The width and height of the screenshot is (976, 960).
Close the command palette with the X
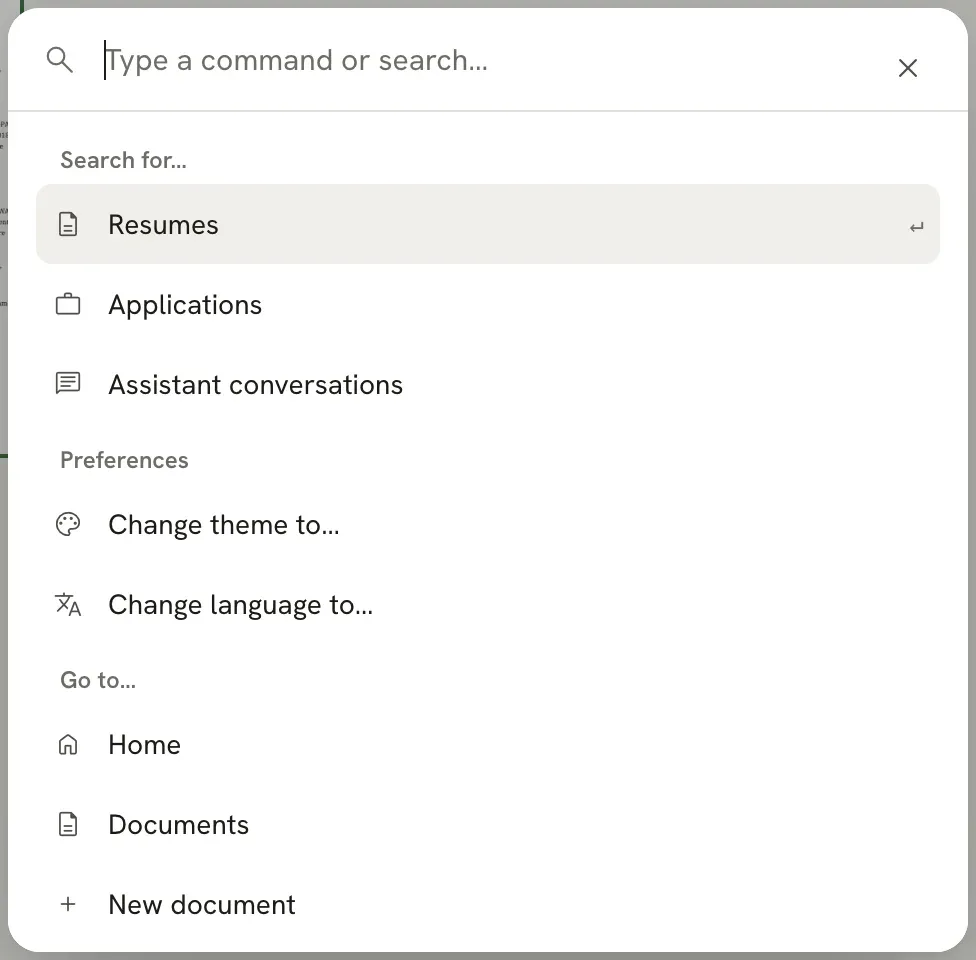pyautogui.click(x=908, y=68)
